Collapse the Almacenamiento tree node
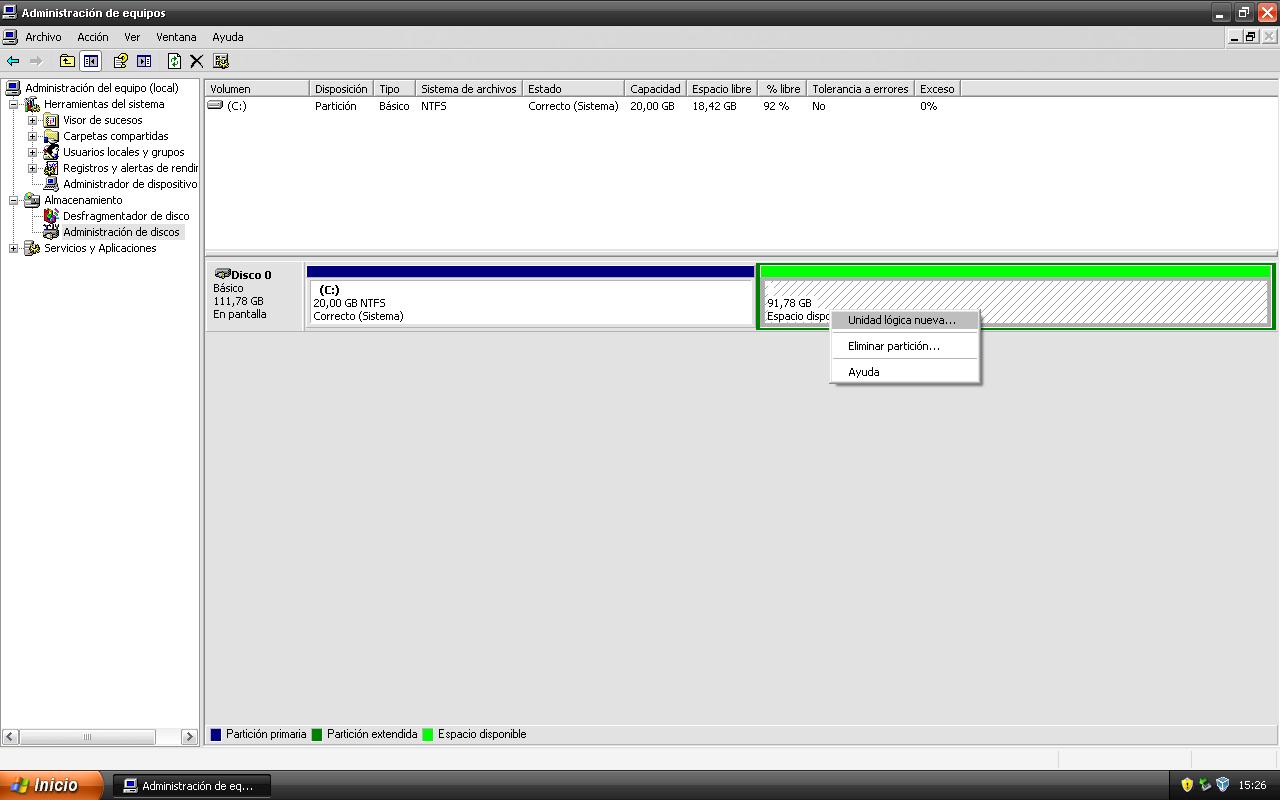Viewport: 1280px width, 800px height. [13, 200]
